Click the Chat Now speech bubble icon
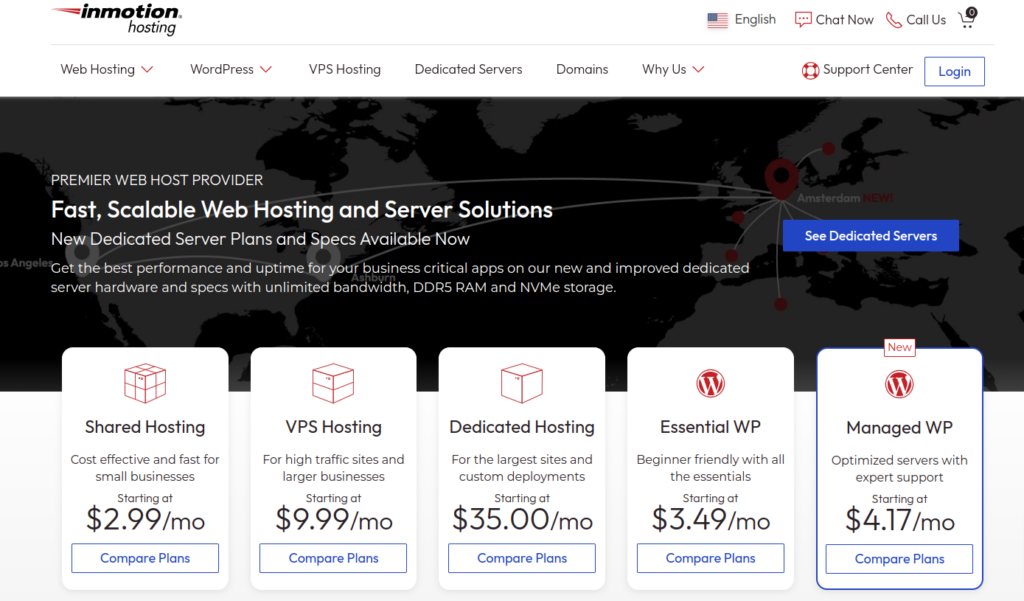1024x601 pixels. 803,20
